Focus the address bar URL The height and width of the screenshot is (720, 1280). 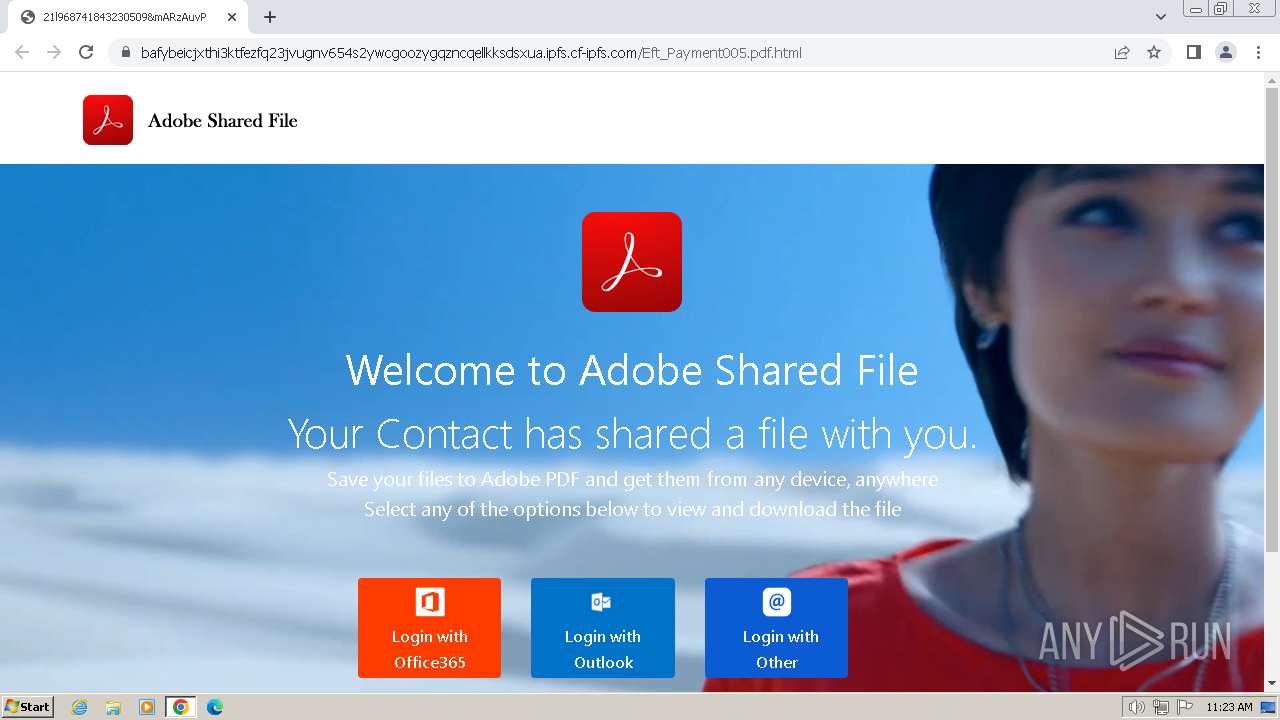pos(471,53)
